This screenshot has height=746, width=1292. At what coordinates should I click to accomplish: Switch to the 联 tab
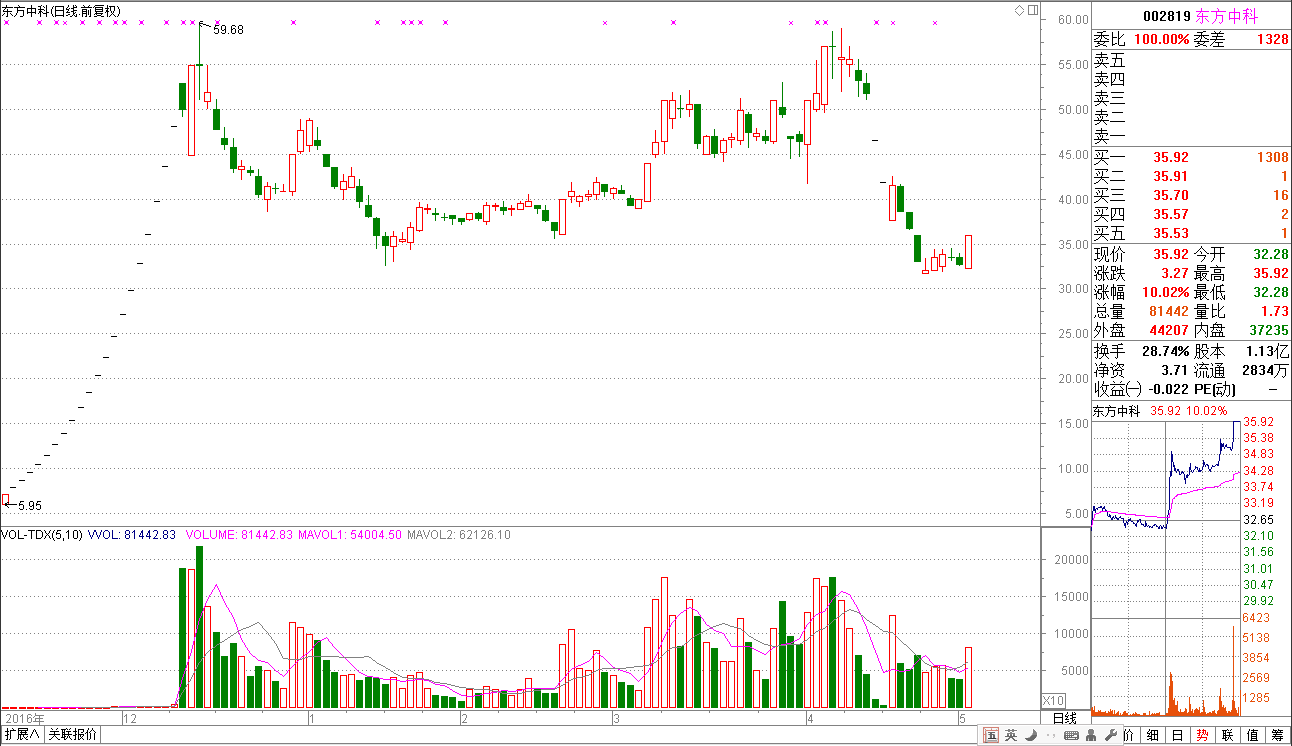pos(1228,735)
